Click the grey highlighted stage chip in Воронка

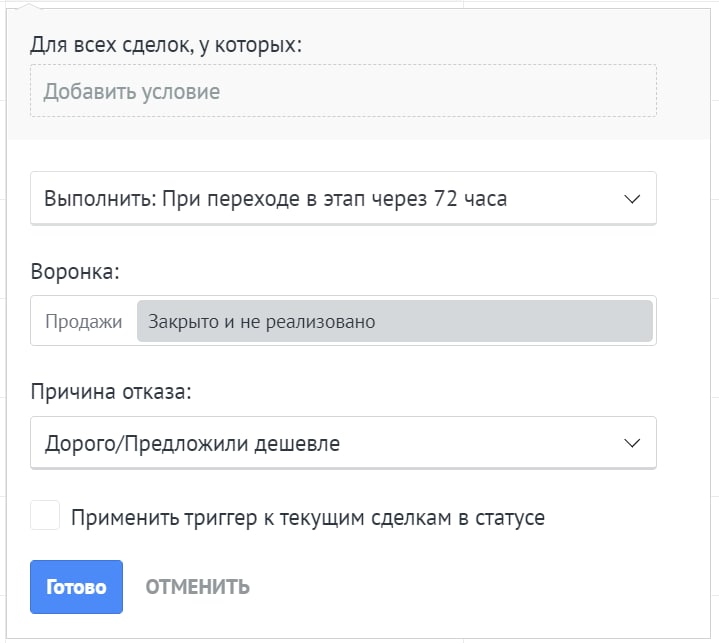pos(395,321)
